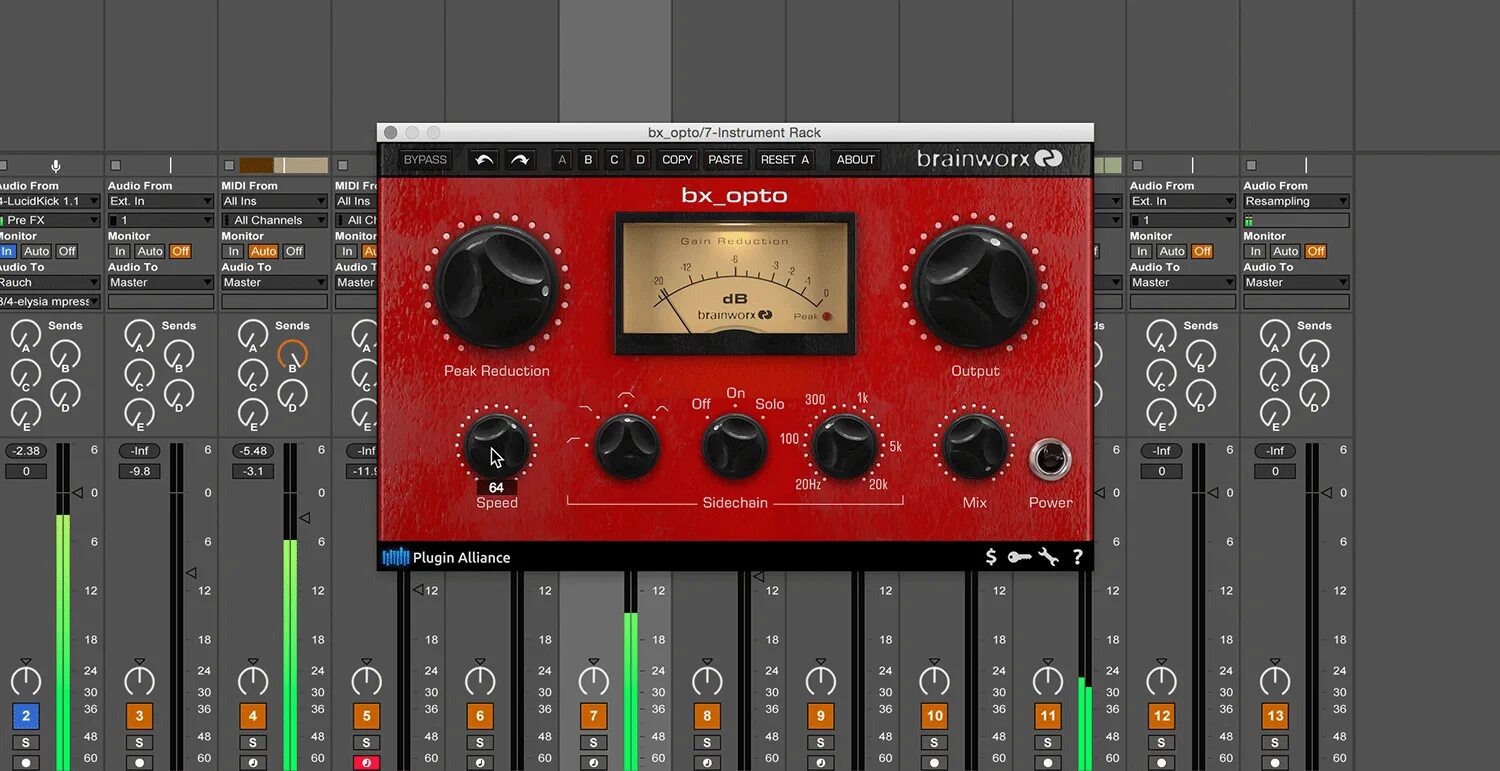Open track 3 Audio From 'Ext. In' dropdown

[x=161, y=201]
